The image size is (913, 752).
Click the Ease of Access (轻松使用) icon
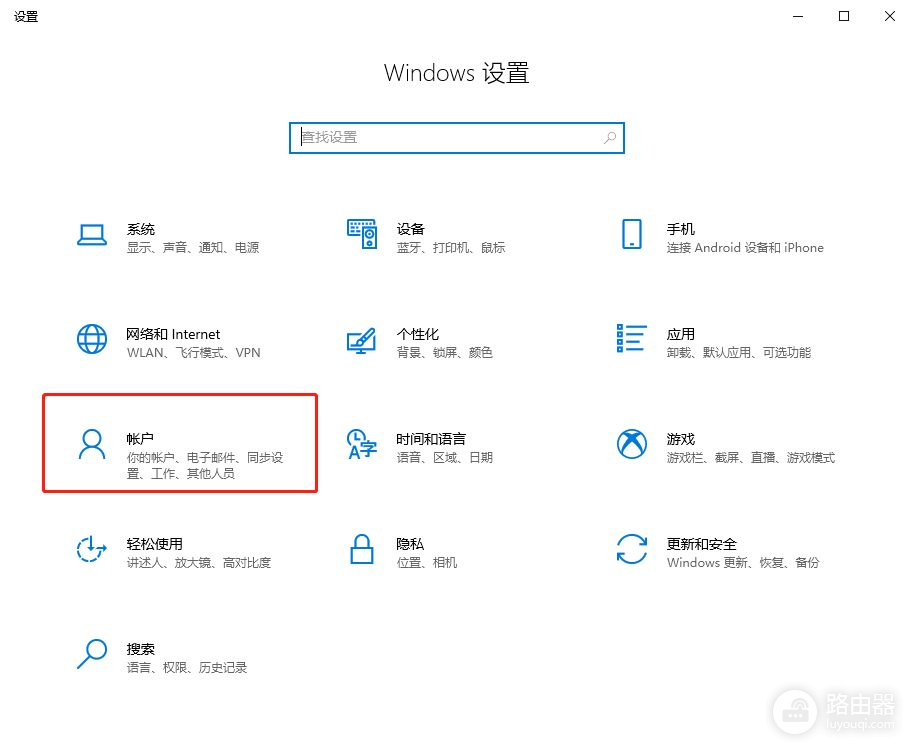92,549
